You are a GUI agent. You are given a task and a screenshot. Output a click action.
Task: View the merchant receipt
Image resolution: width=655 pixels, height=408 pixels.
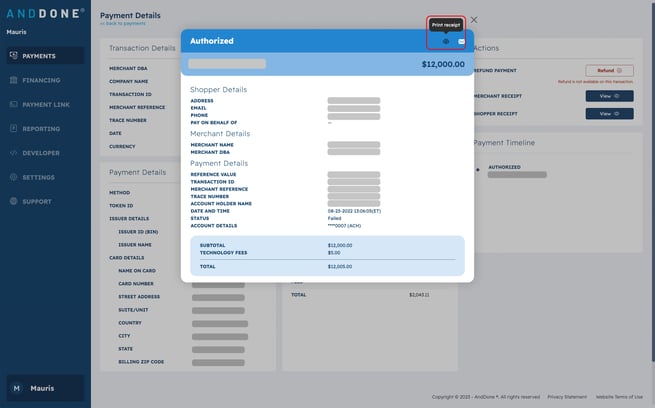tap(609, 96)
